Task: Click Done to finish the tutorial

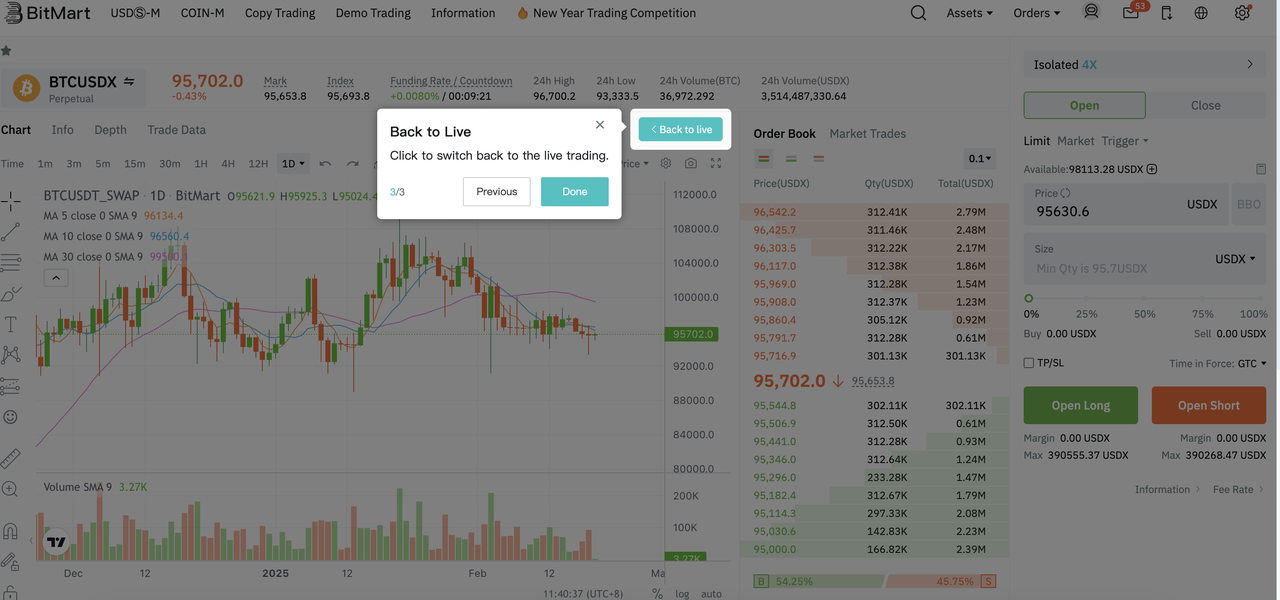Action: (574, 191)
